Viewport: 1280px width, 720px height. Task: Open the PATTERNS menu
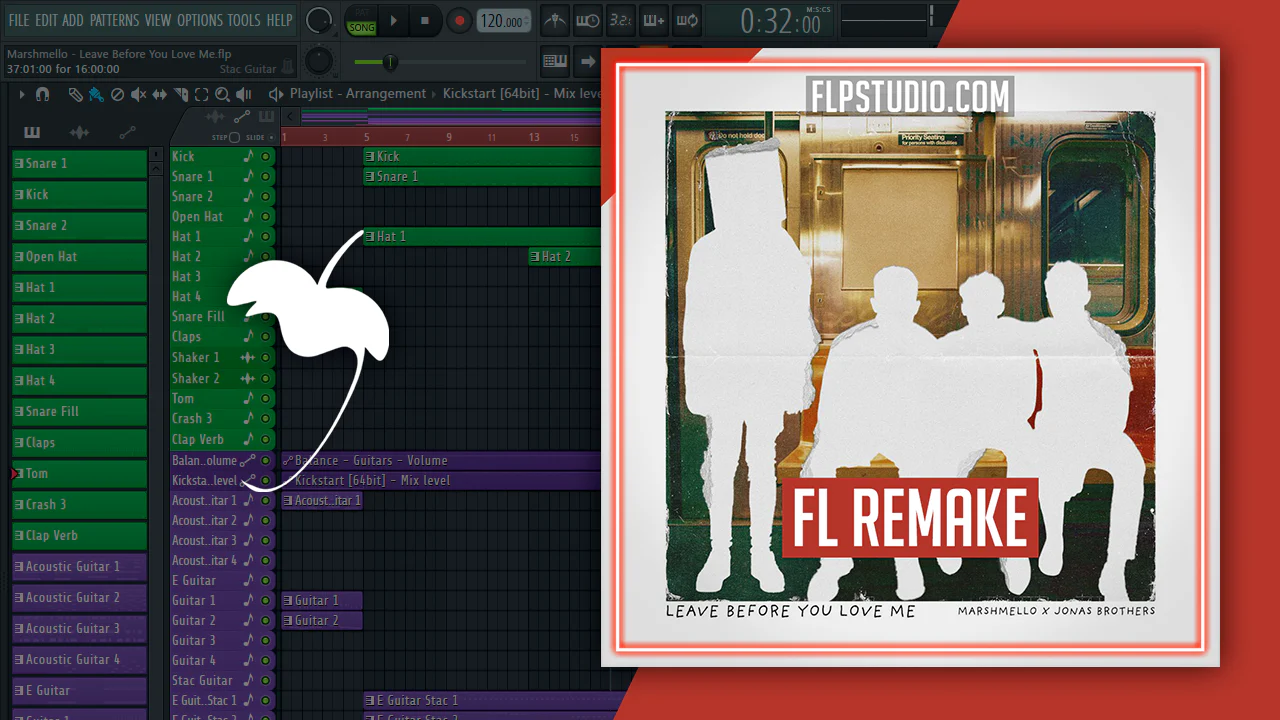(x=114, y=20)
